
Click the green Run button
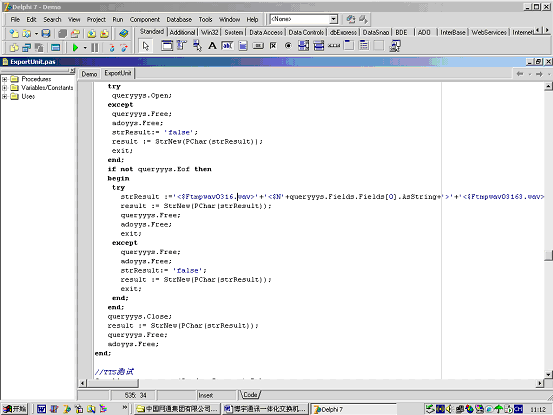tap(75, 47)
